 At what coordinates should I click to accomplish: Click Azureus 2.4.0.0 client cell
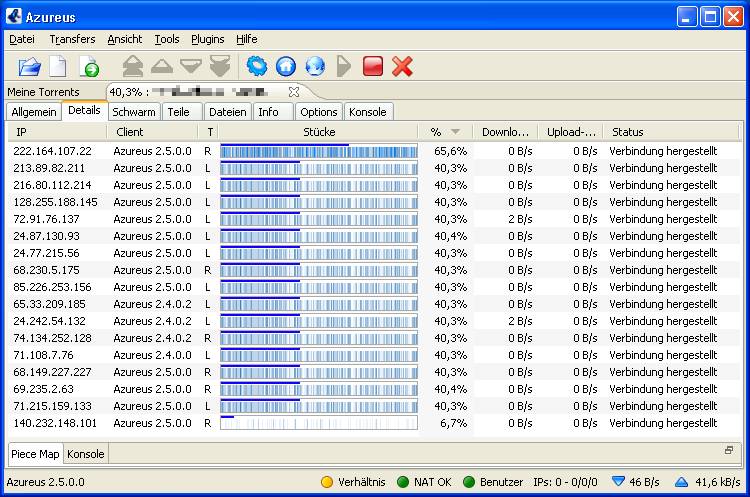(153, 355)
